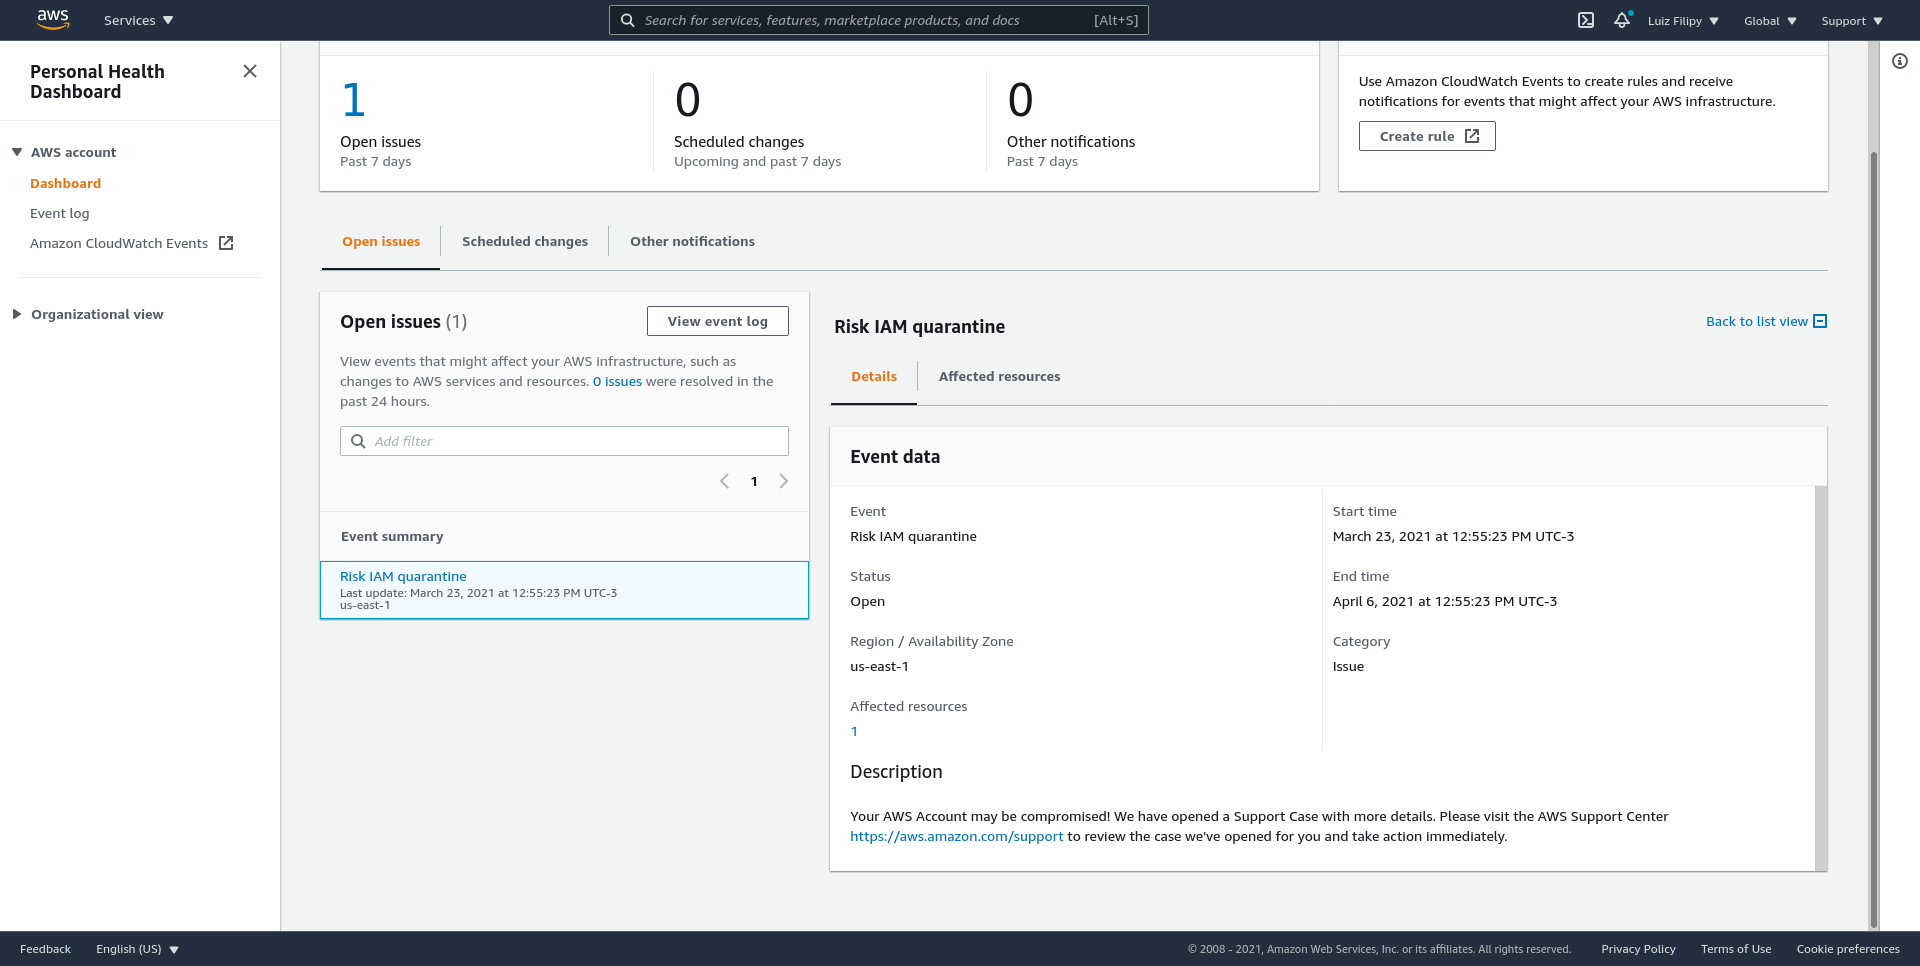Open Dashboard in the sidebar
This screenshot has height=966, width=1920.
point(65,183)
